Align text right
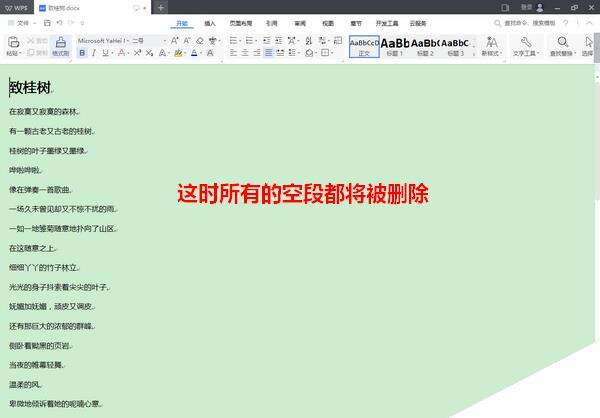600x418 pixels. tap(257, 53)
